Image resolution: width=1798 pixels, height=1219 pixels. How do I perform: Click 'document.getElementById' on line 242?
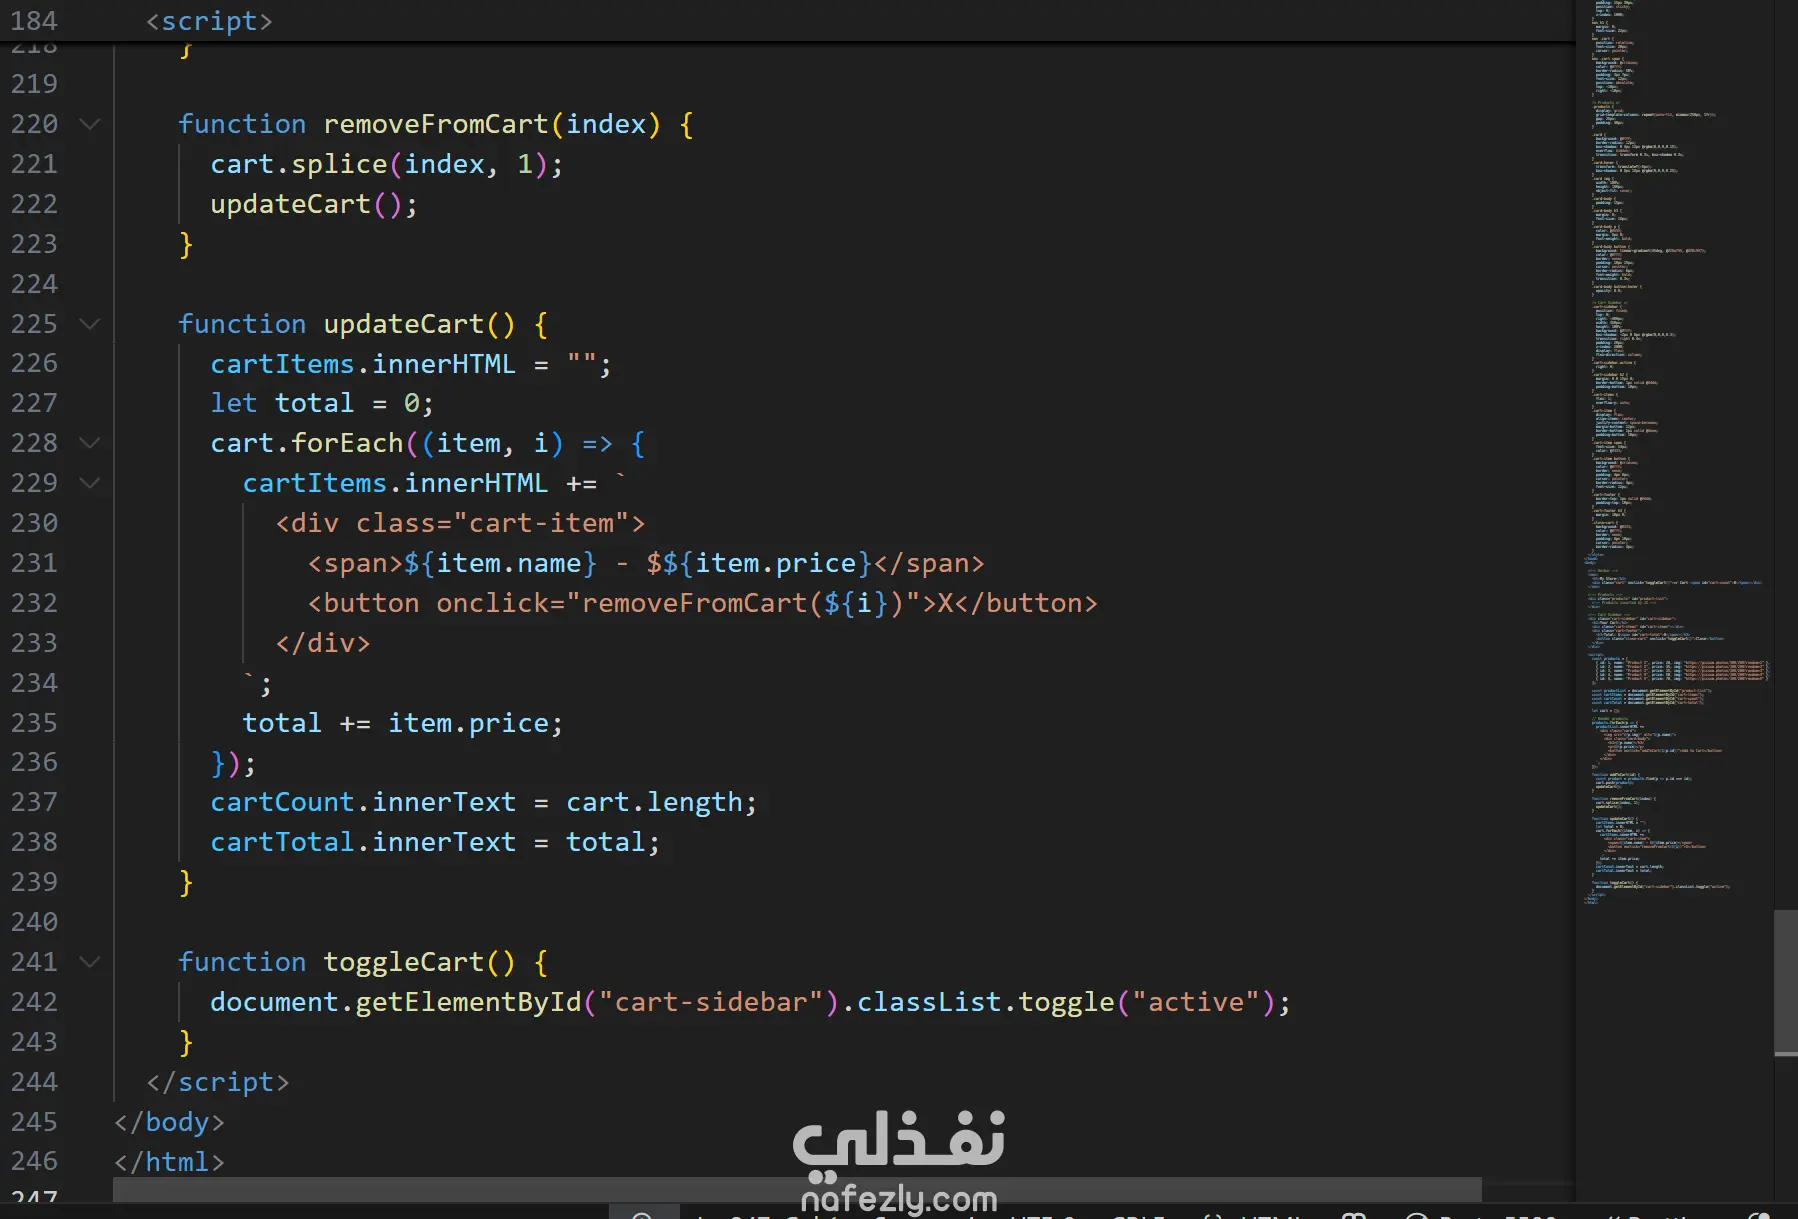point(396,1002)
